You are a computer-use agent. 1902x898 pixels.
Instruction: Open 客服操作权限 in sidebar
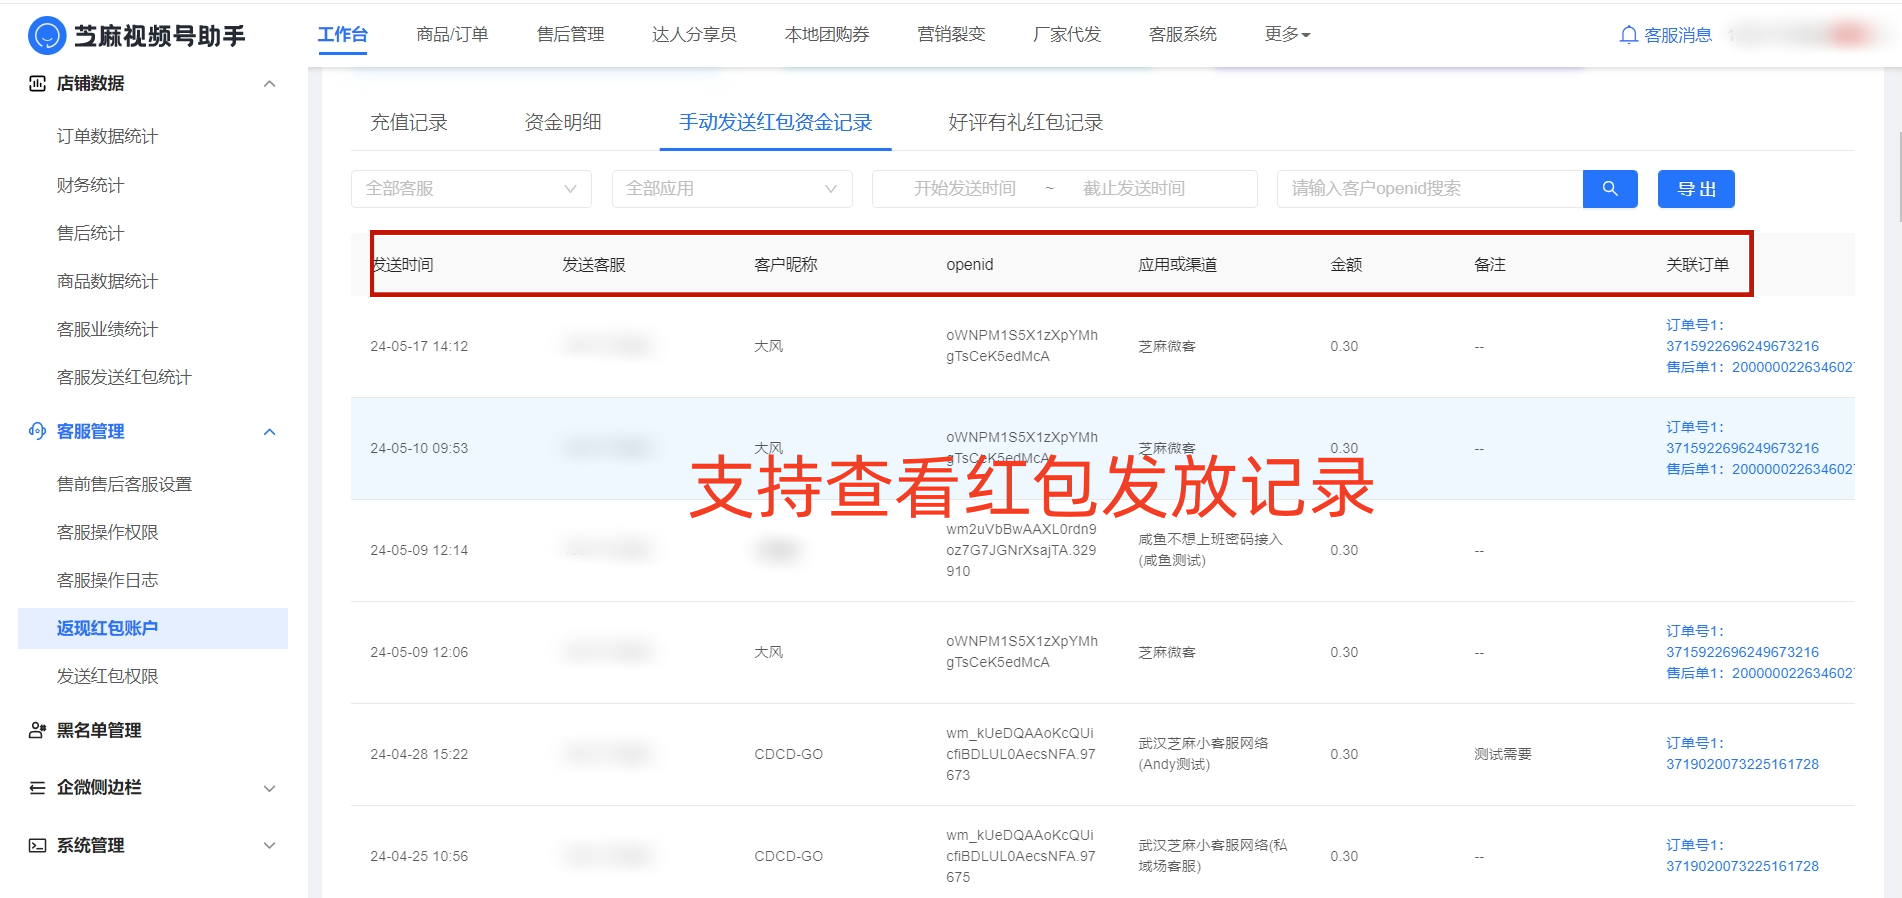click(x=107, y=532)
